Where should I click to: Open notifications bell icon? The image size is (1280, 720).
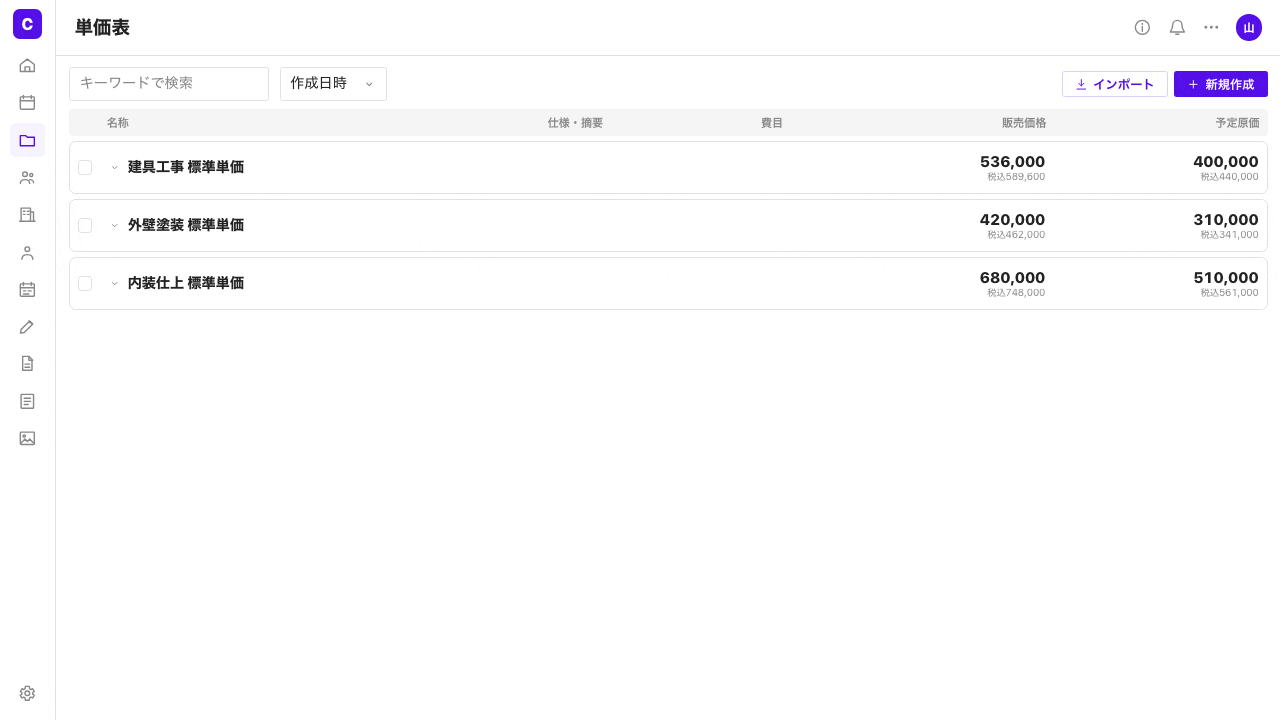pos(1177,27)
